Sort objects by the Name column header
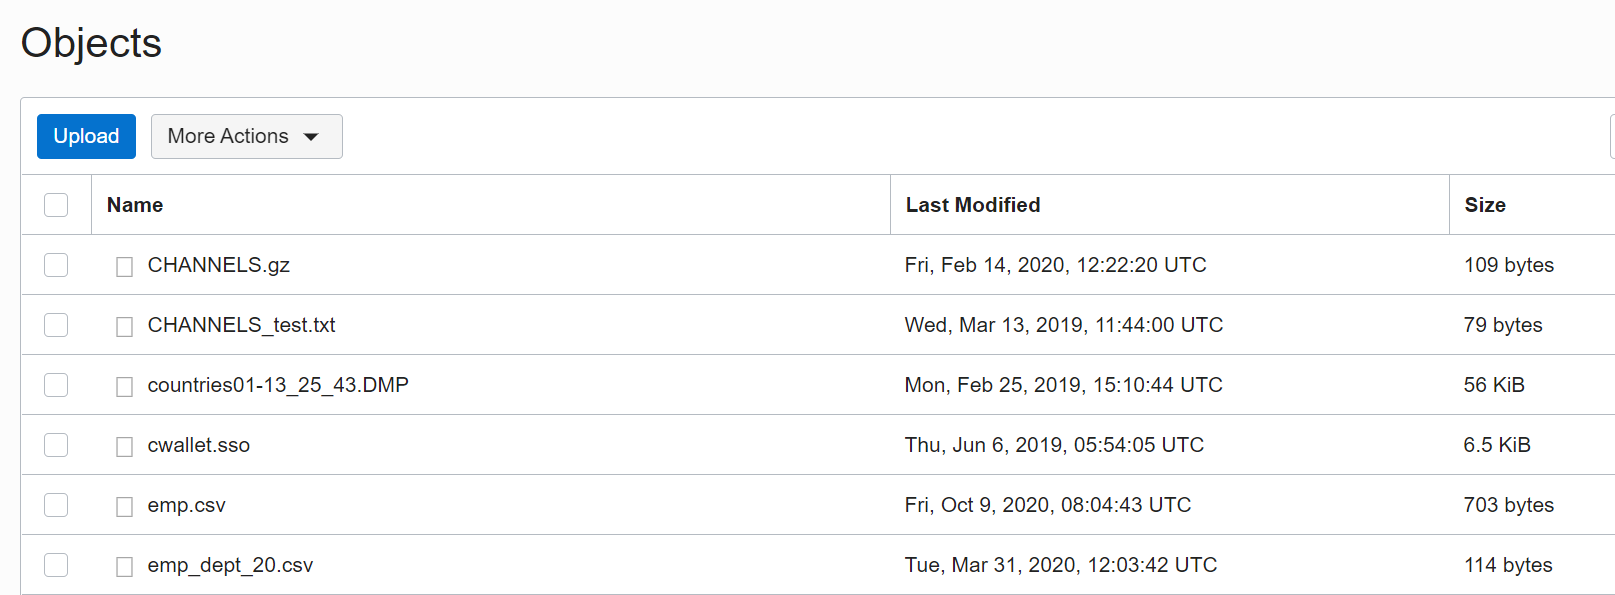Image resolution: width=1615 pixels, height=595 pixels. pyautogui.click(x=135, y=205)
